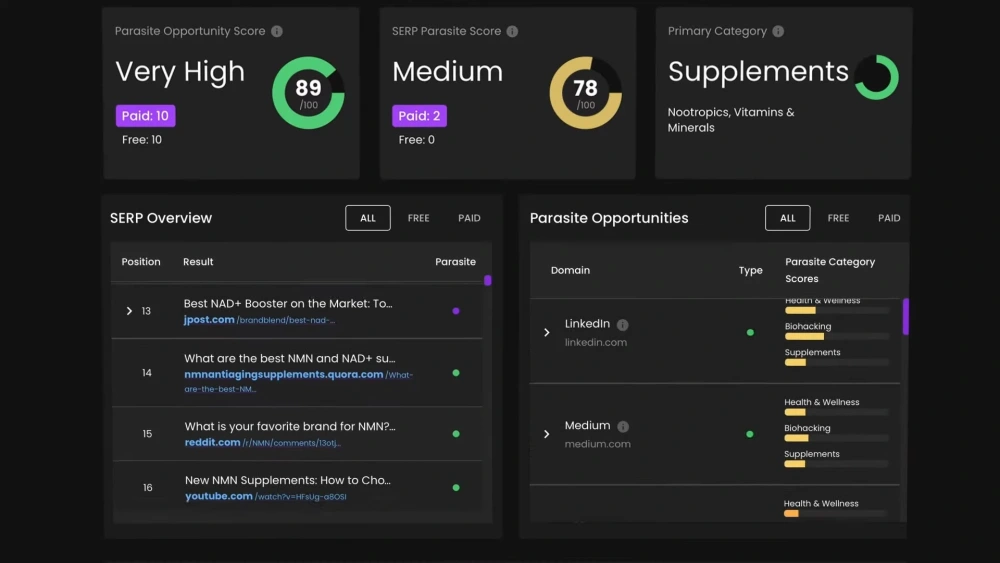The height and width of the screenshot is (563, 1000).
Task: Click the Position column header
Action: [x=141, y=262]
